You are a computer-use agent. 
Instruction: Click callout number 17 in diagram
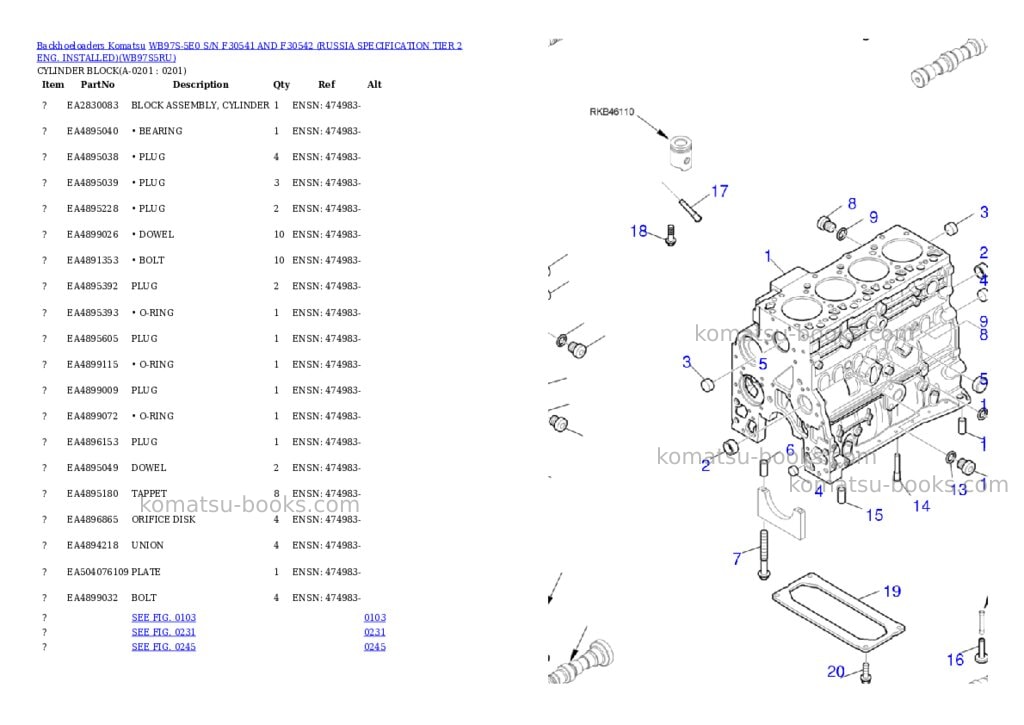pyautogui.click(x=720, y=191)
